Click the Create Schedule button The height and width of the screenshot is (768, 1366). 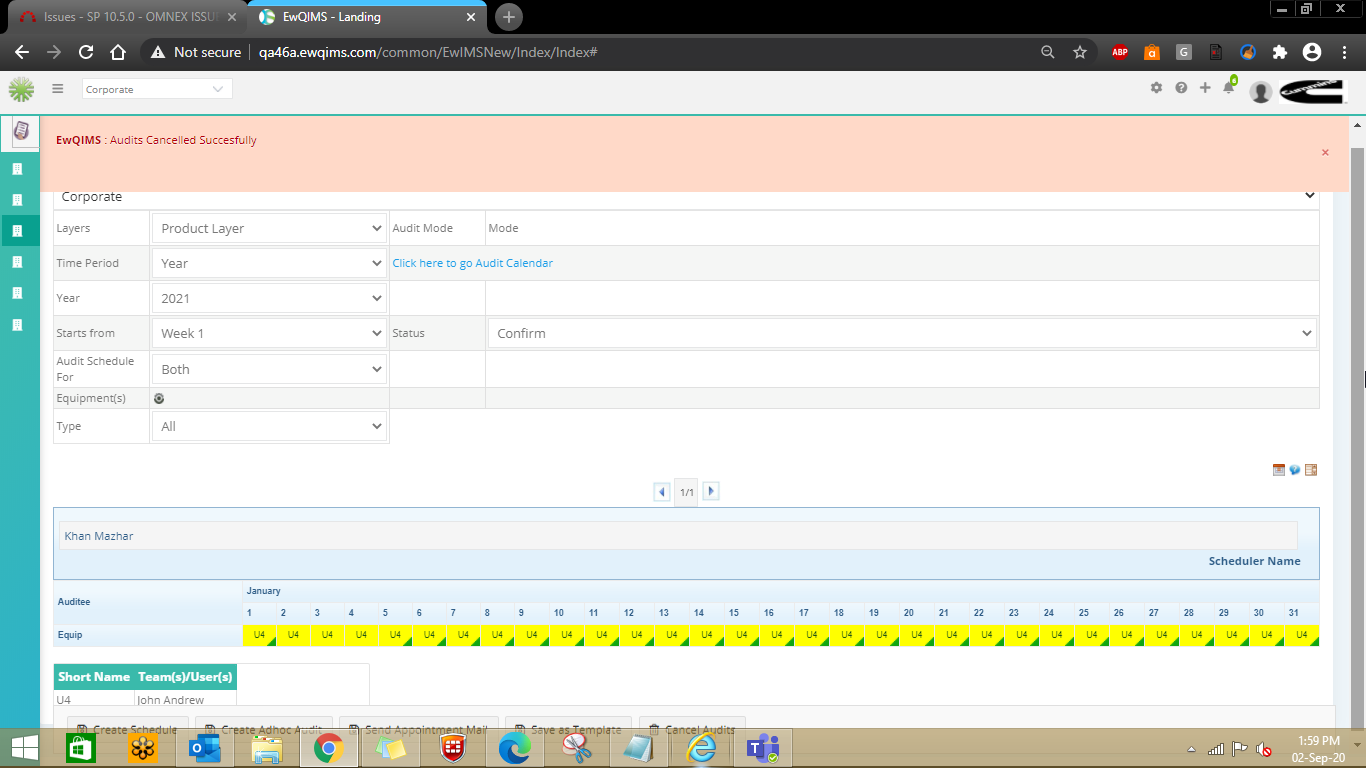point(127,729)
